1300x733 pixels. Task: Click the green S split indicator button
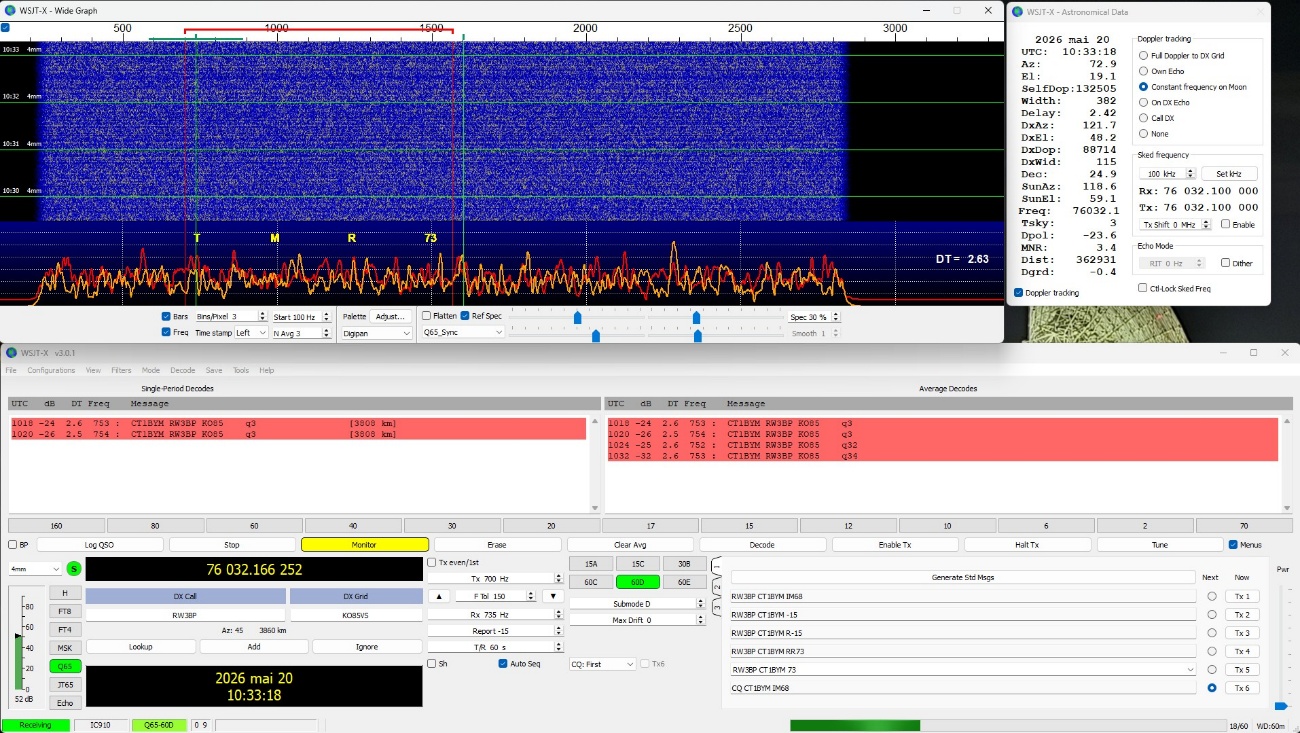click(x=73, y=569)
